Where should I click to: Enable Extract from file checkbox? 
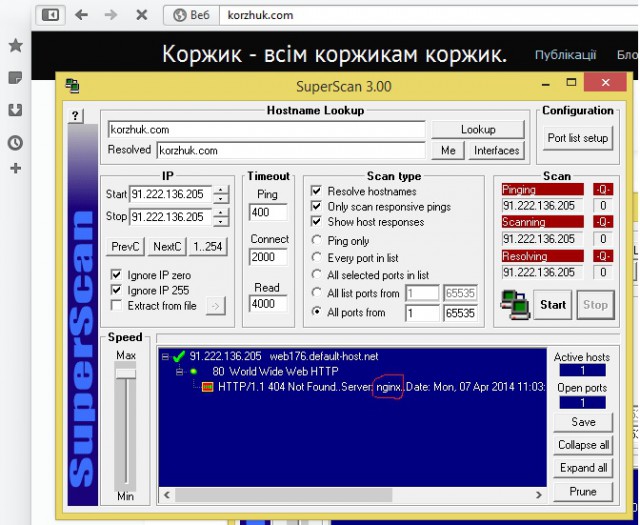[116, 305]
